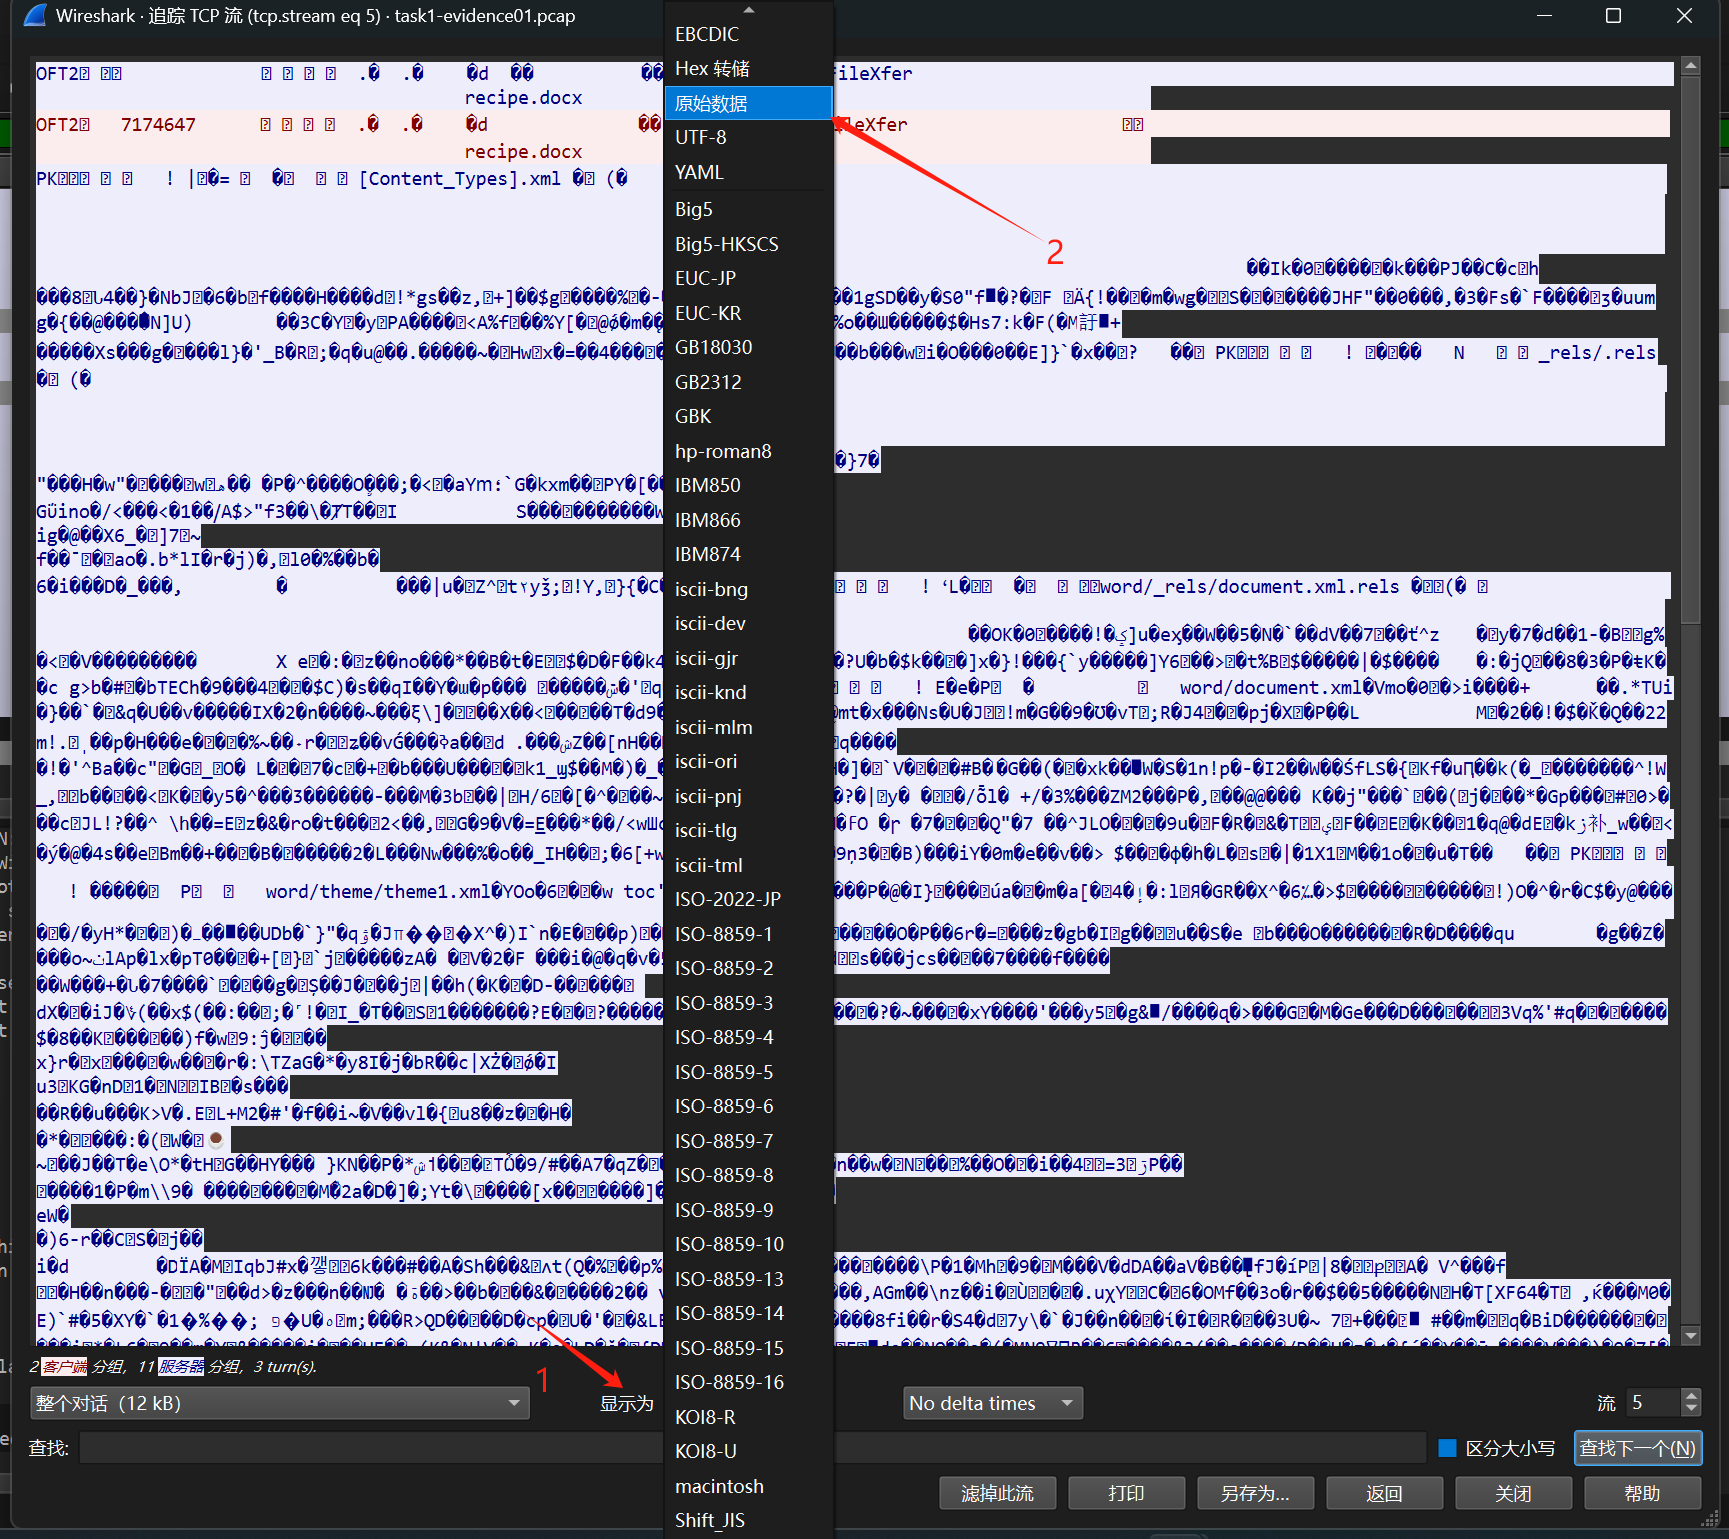This screenshot has height=1539, width=1729.
Task: Select YAML display format
Action: click(x=749, y=172)
